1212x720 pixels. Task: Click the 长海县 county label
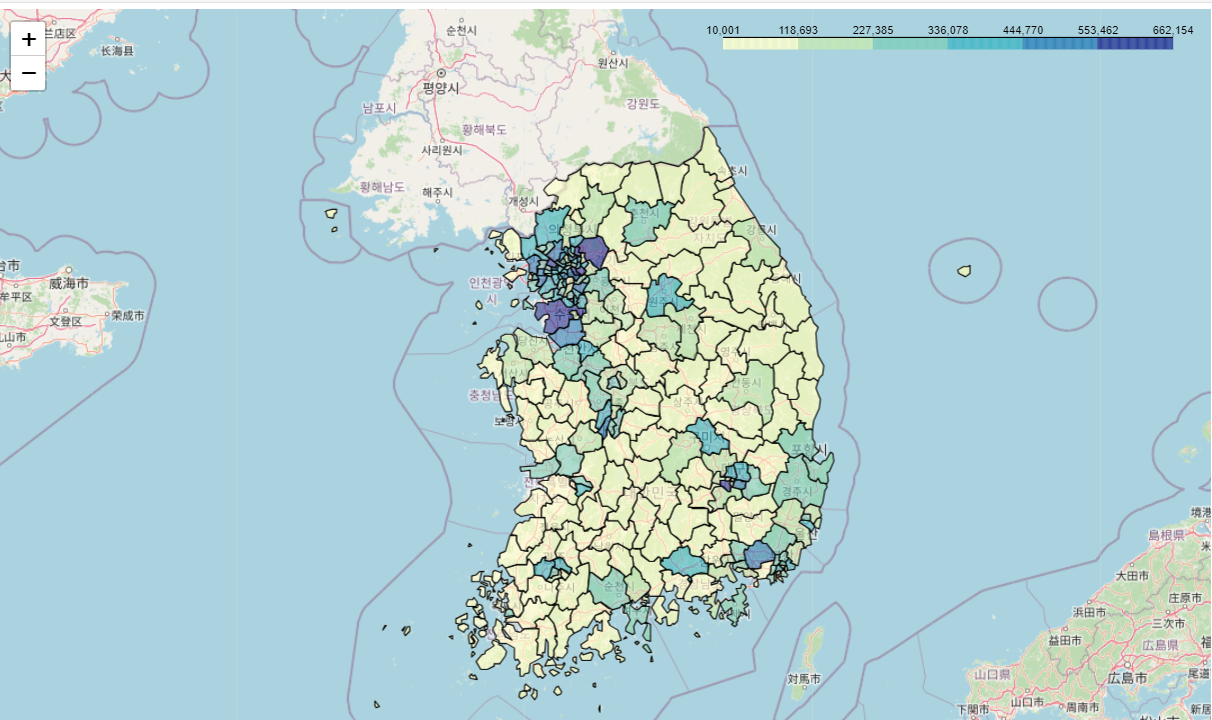(x=117, y=51)
